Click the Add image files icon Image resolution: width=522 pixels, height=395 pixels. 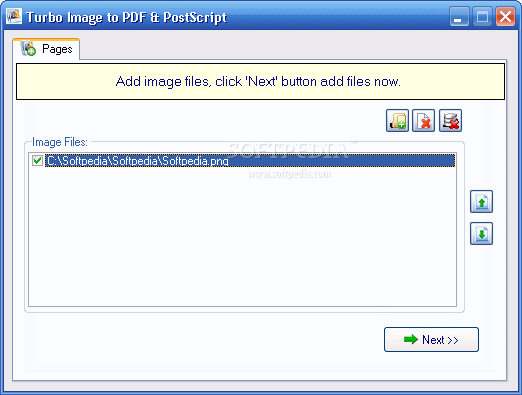pyautogui.click(x=397, y=120)
